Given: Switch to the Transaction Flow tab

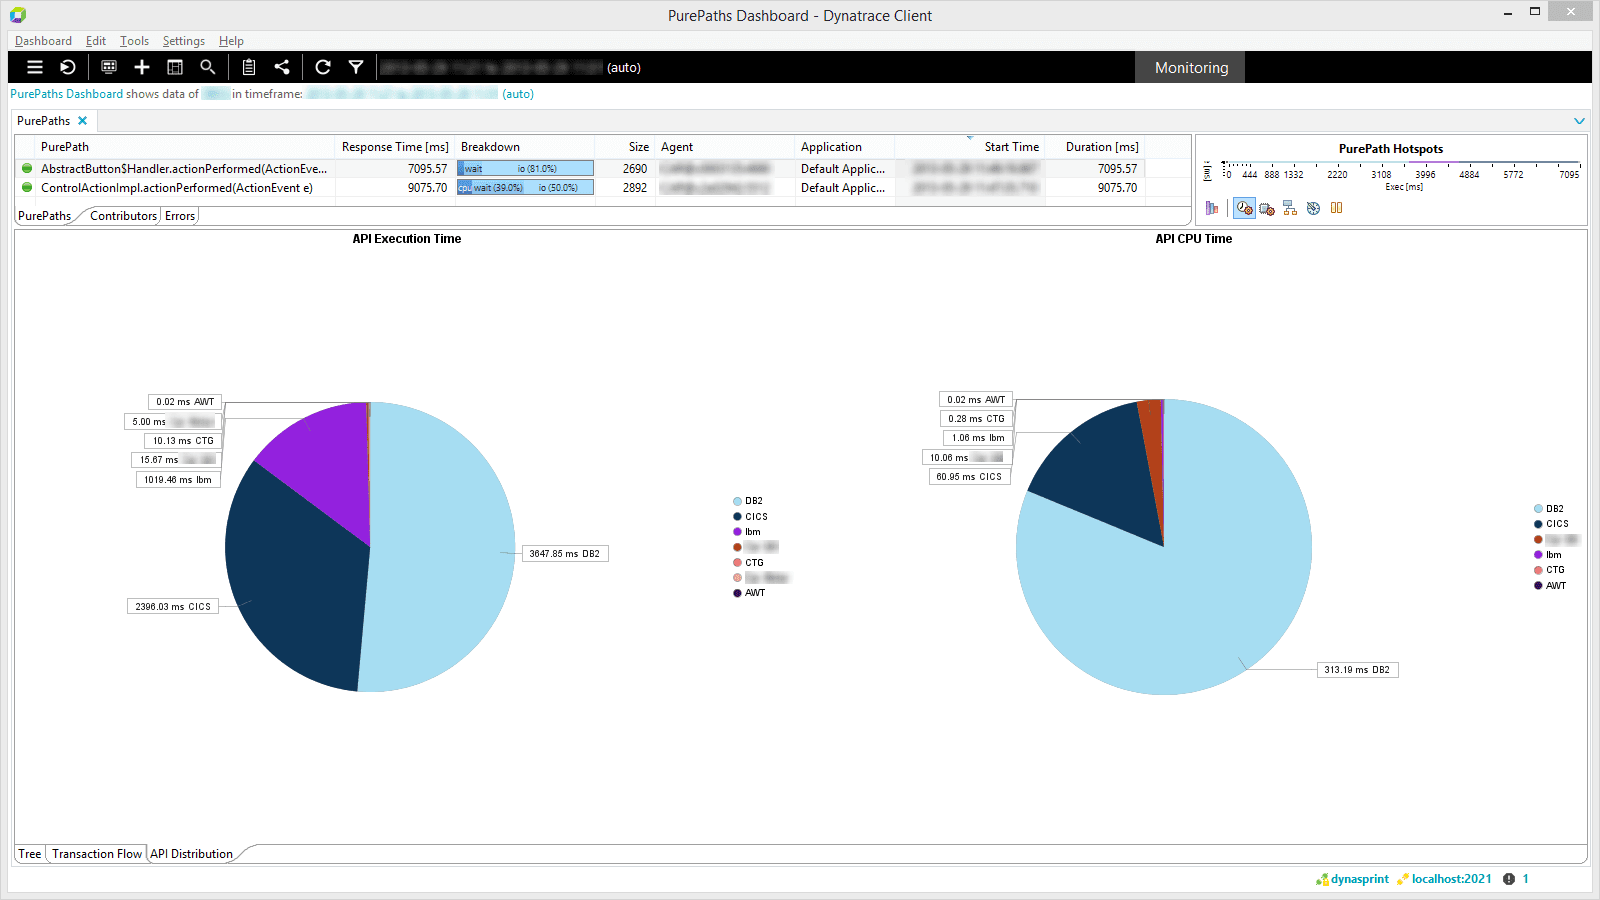Looking at the screenshot, I should pyautogui.click(x=96, y=853).
